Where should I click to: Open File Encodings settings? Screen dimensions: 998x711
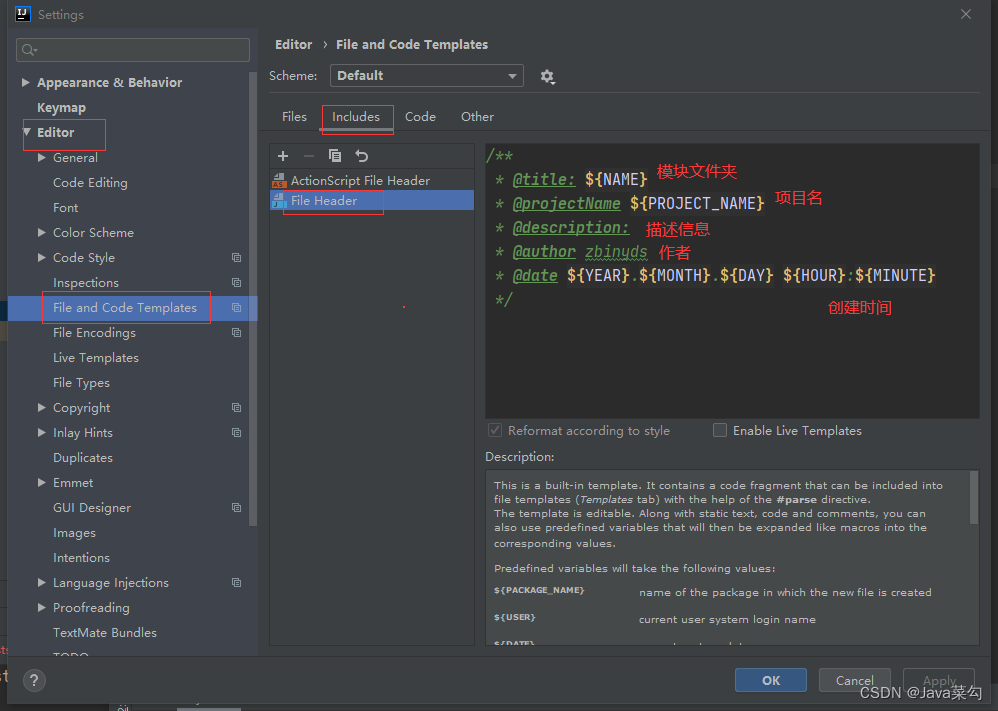tap(94, 333)
